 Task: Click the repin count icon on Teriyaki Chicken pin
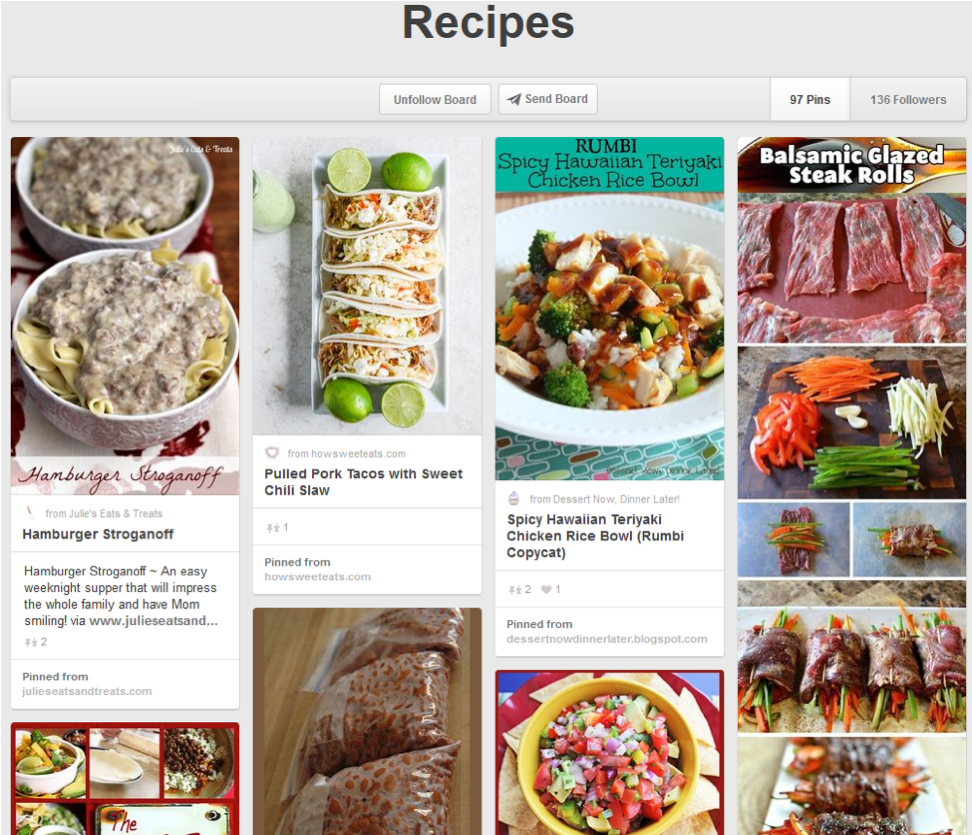click(x=515, y=590)
